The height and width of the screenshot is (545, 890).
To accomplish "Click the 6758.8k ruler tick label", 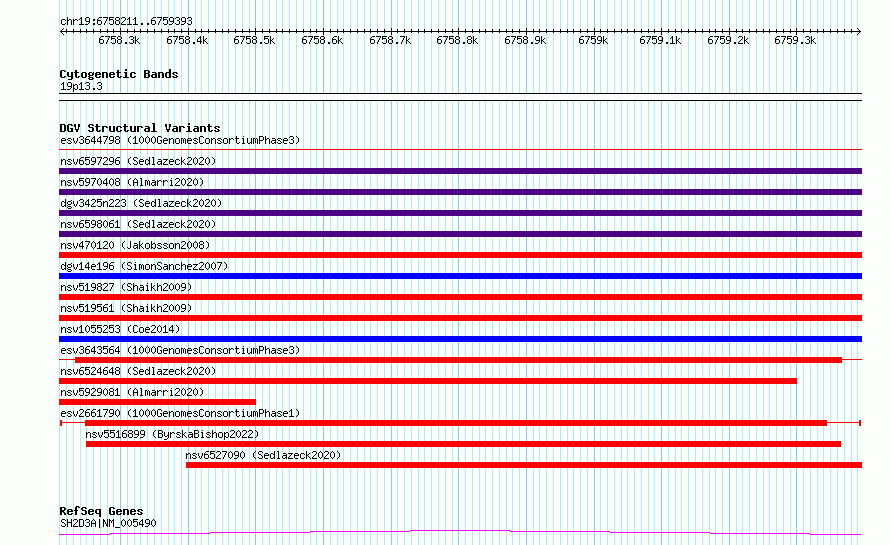I will click(x=457, y=40).
